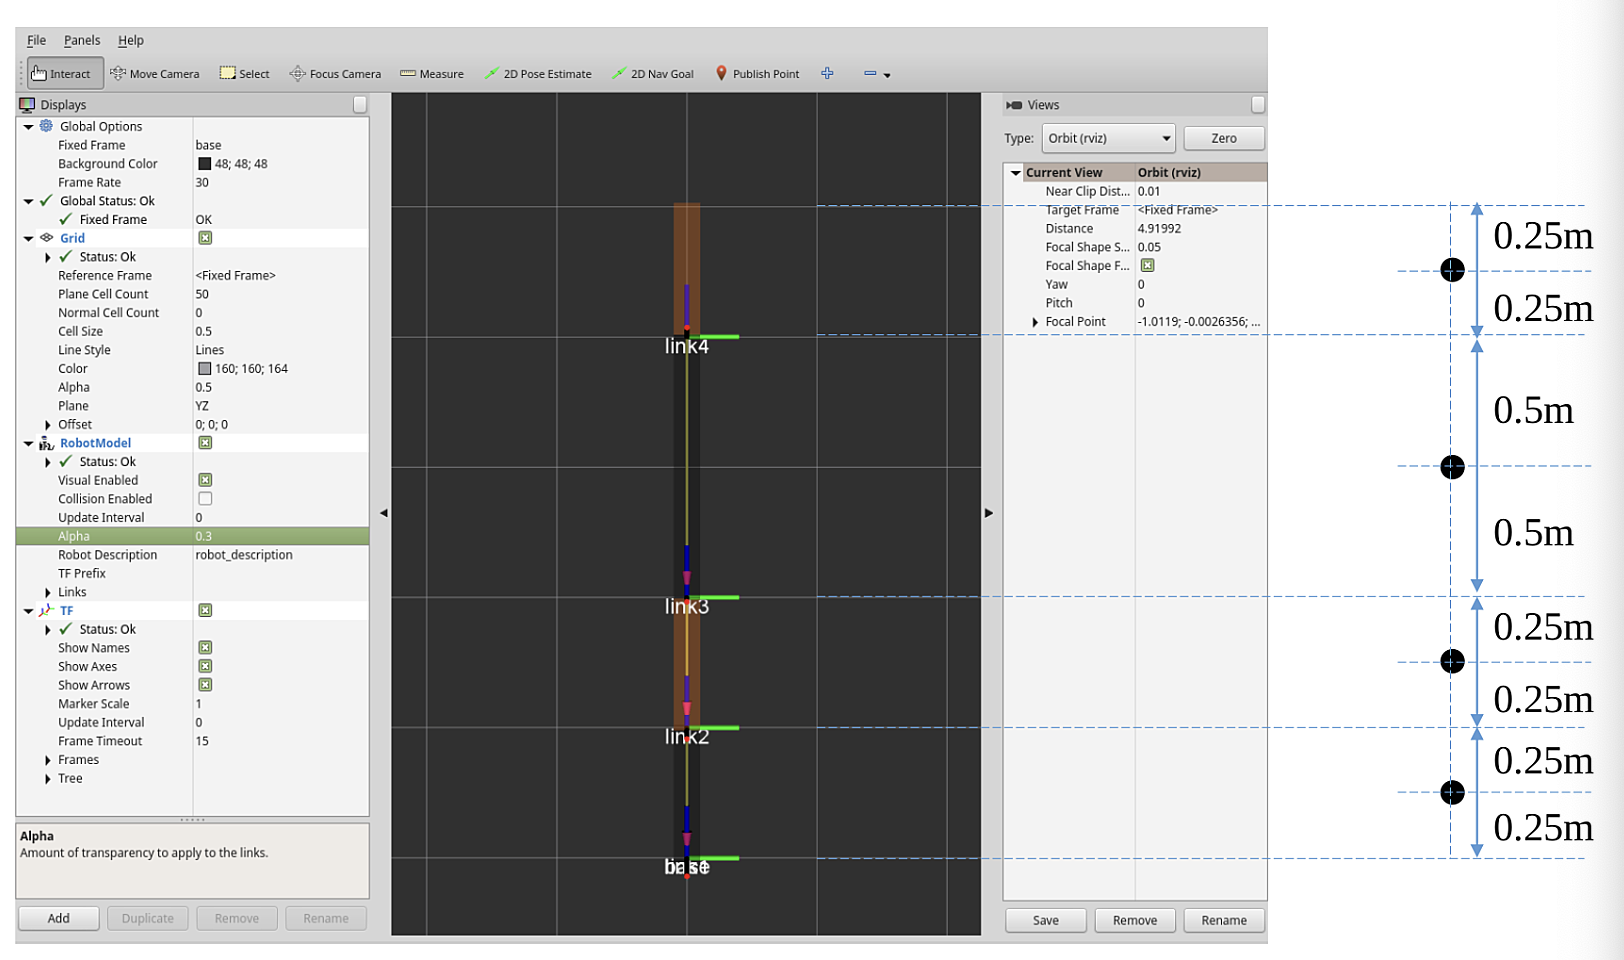
Task: Disable the Show Names checkbox
Action: click(x=205, y=648)
